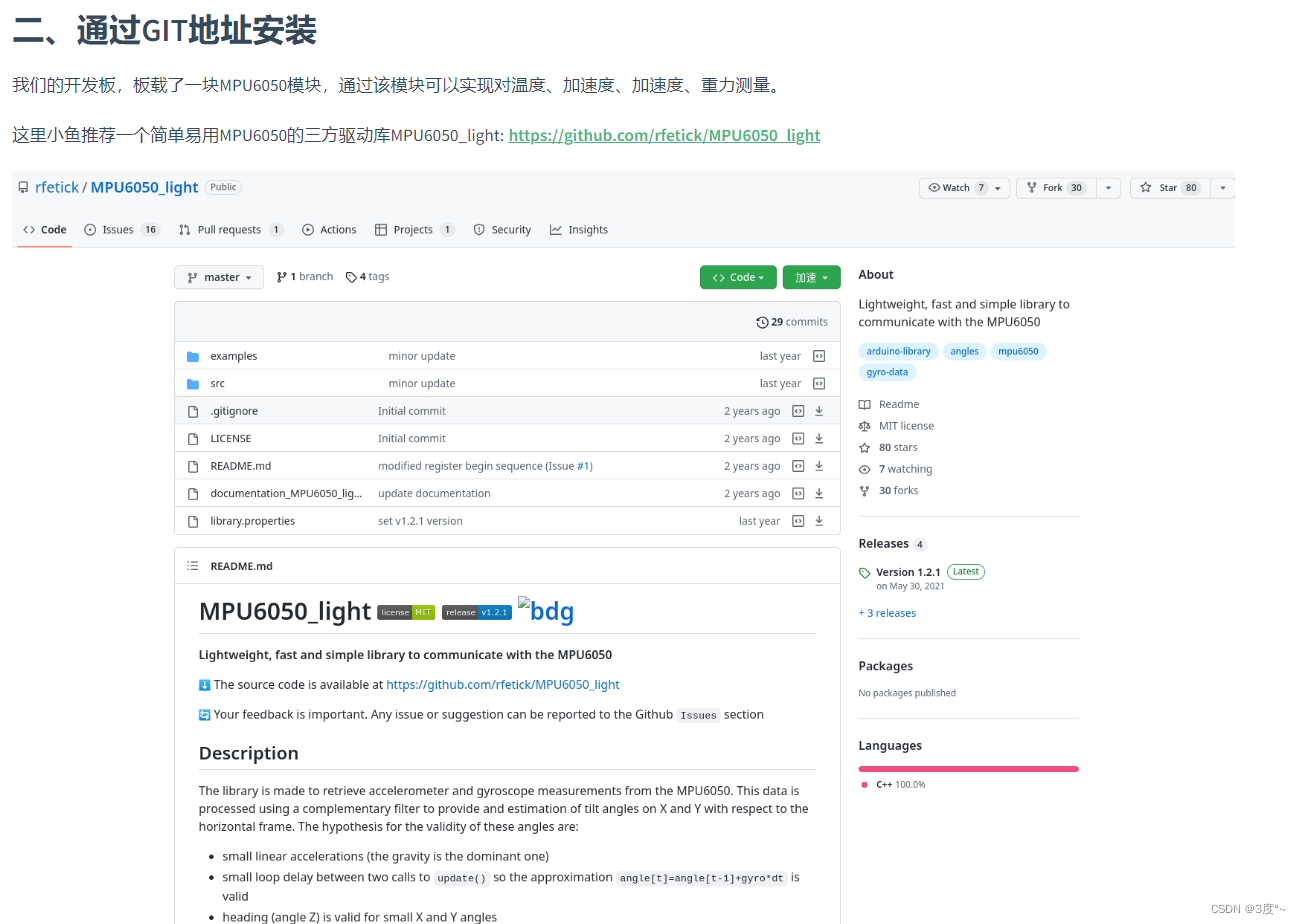This screenshot has height=924, width=1301.
Task: View code icon in src row
Action: tap(819, 383)
